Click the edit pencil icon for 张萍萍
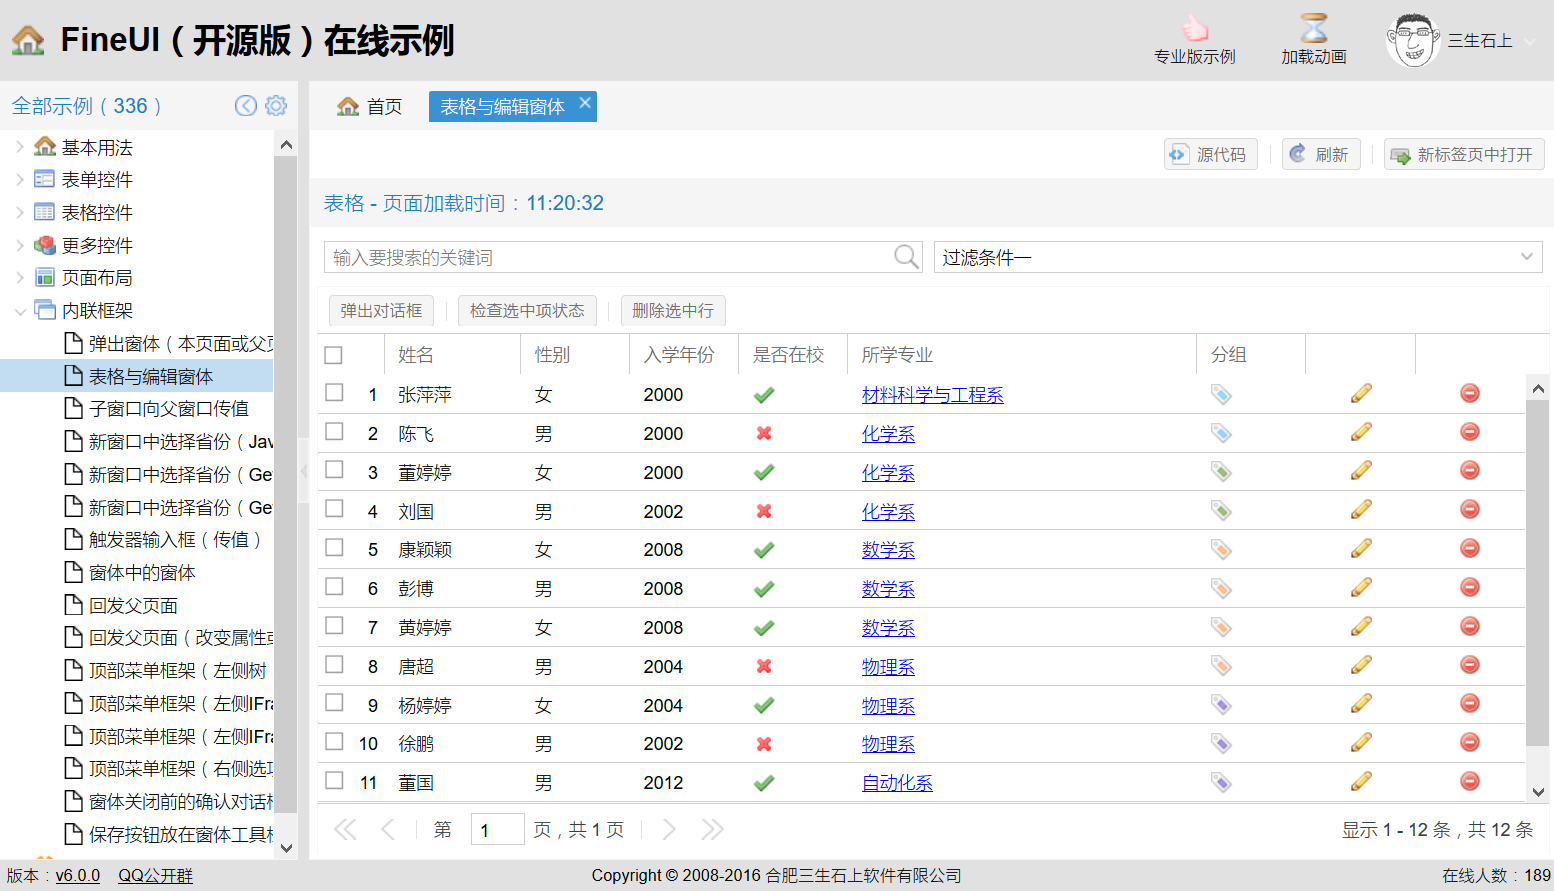Image resolution: width=1554 pixels, height=891 pixels. [x=1360, y=394]
